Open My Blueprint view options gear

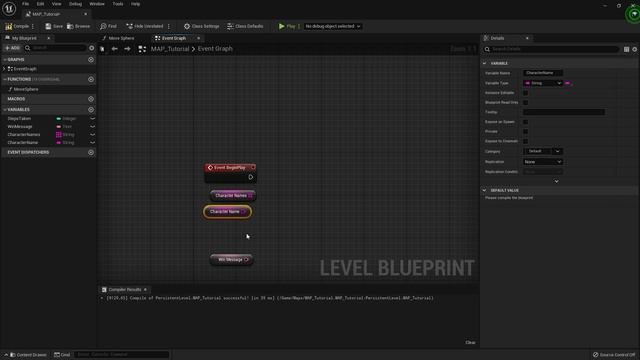(91, 48)
